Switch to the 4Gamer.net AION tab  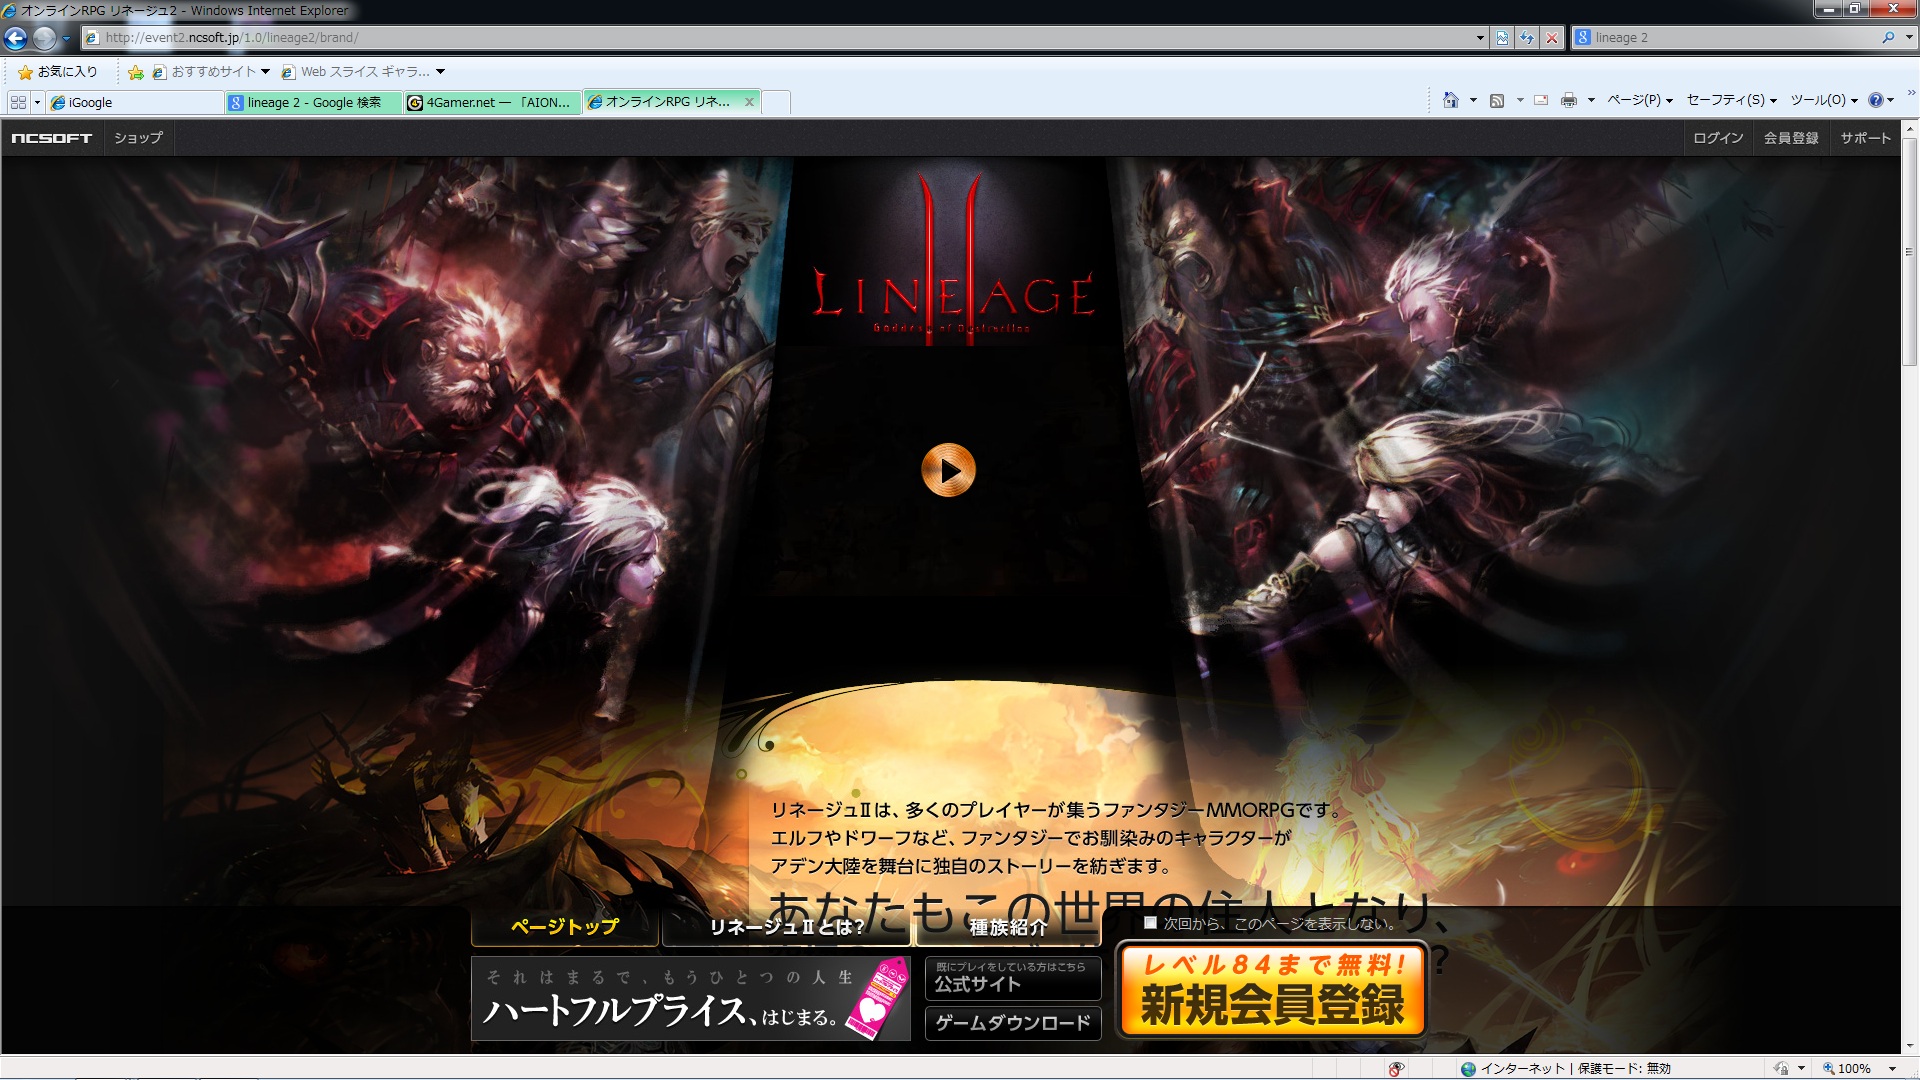(x=492, y=102)
